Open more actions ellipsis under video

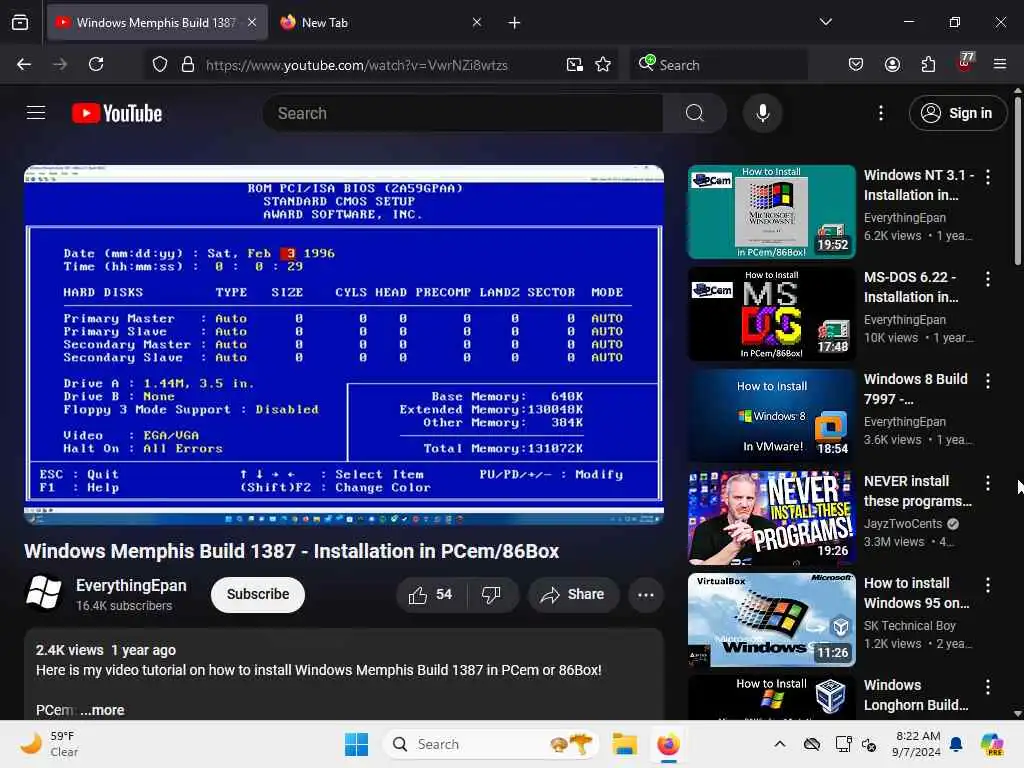coord(646,594)
